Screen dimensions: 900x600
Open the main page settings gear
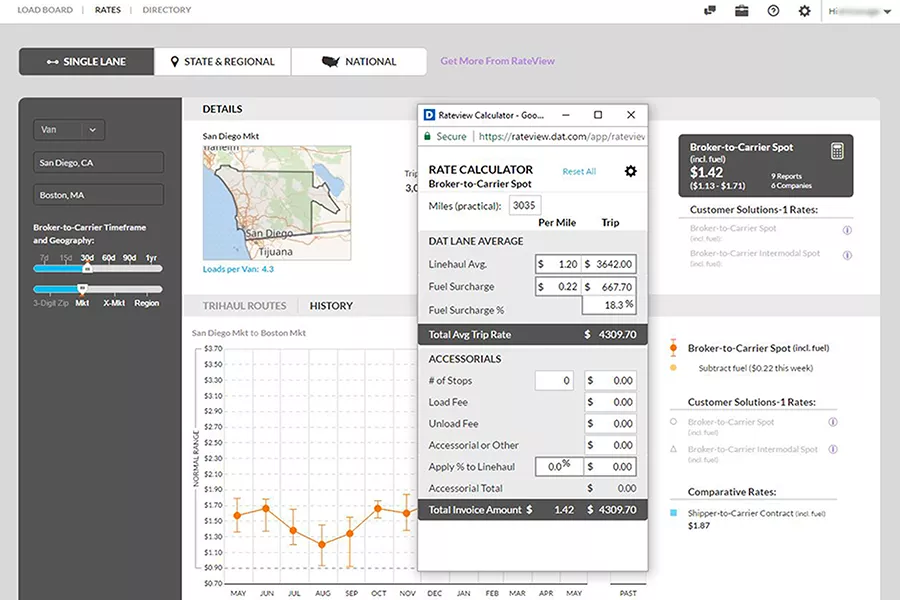tap(805, 10)
